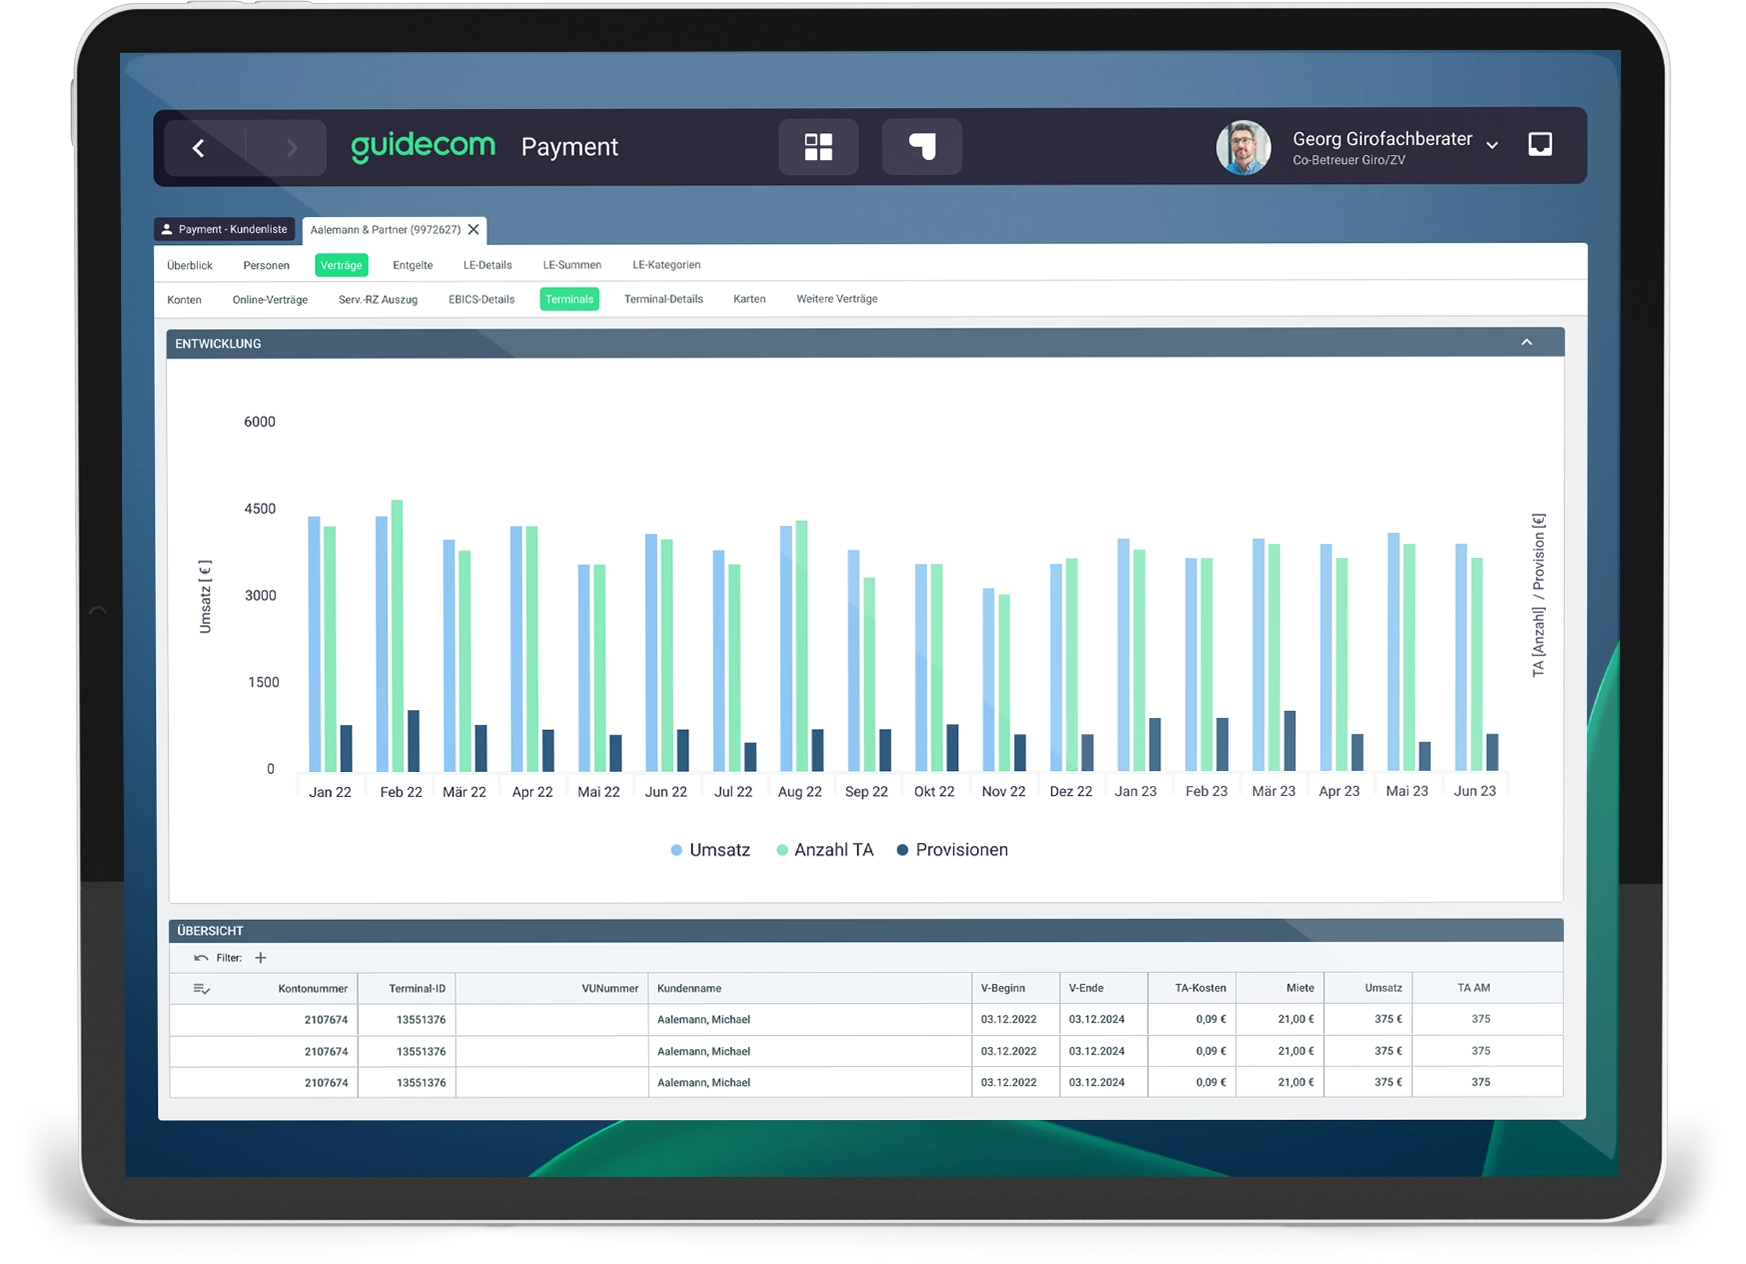Viewport: 1746px width, 1264px height.
Task: Go to the Entgelte tab
Action: click(413, 266)
